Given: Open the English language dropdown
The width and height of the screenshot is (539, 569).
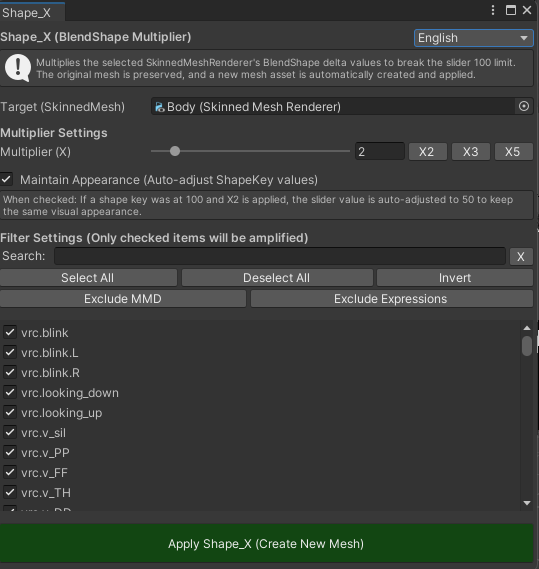Looking at the screenshot, I should click(474, 38).
